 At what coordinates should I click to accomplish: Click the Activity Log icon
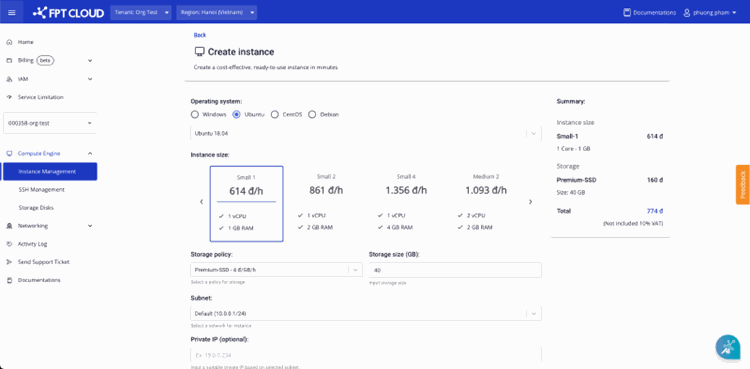click(9, 244)
